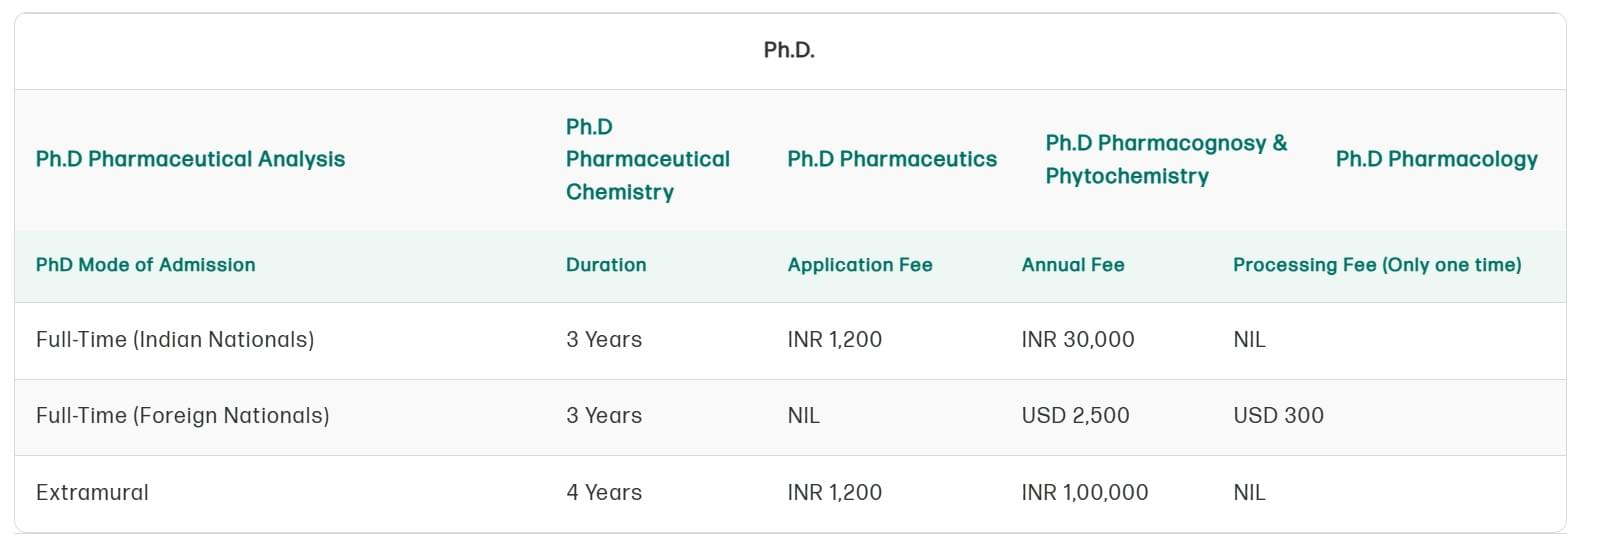Select Full-Time (Indian Nationals) row label

[175, 340]
